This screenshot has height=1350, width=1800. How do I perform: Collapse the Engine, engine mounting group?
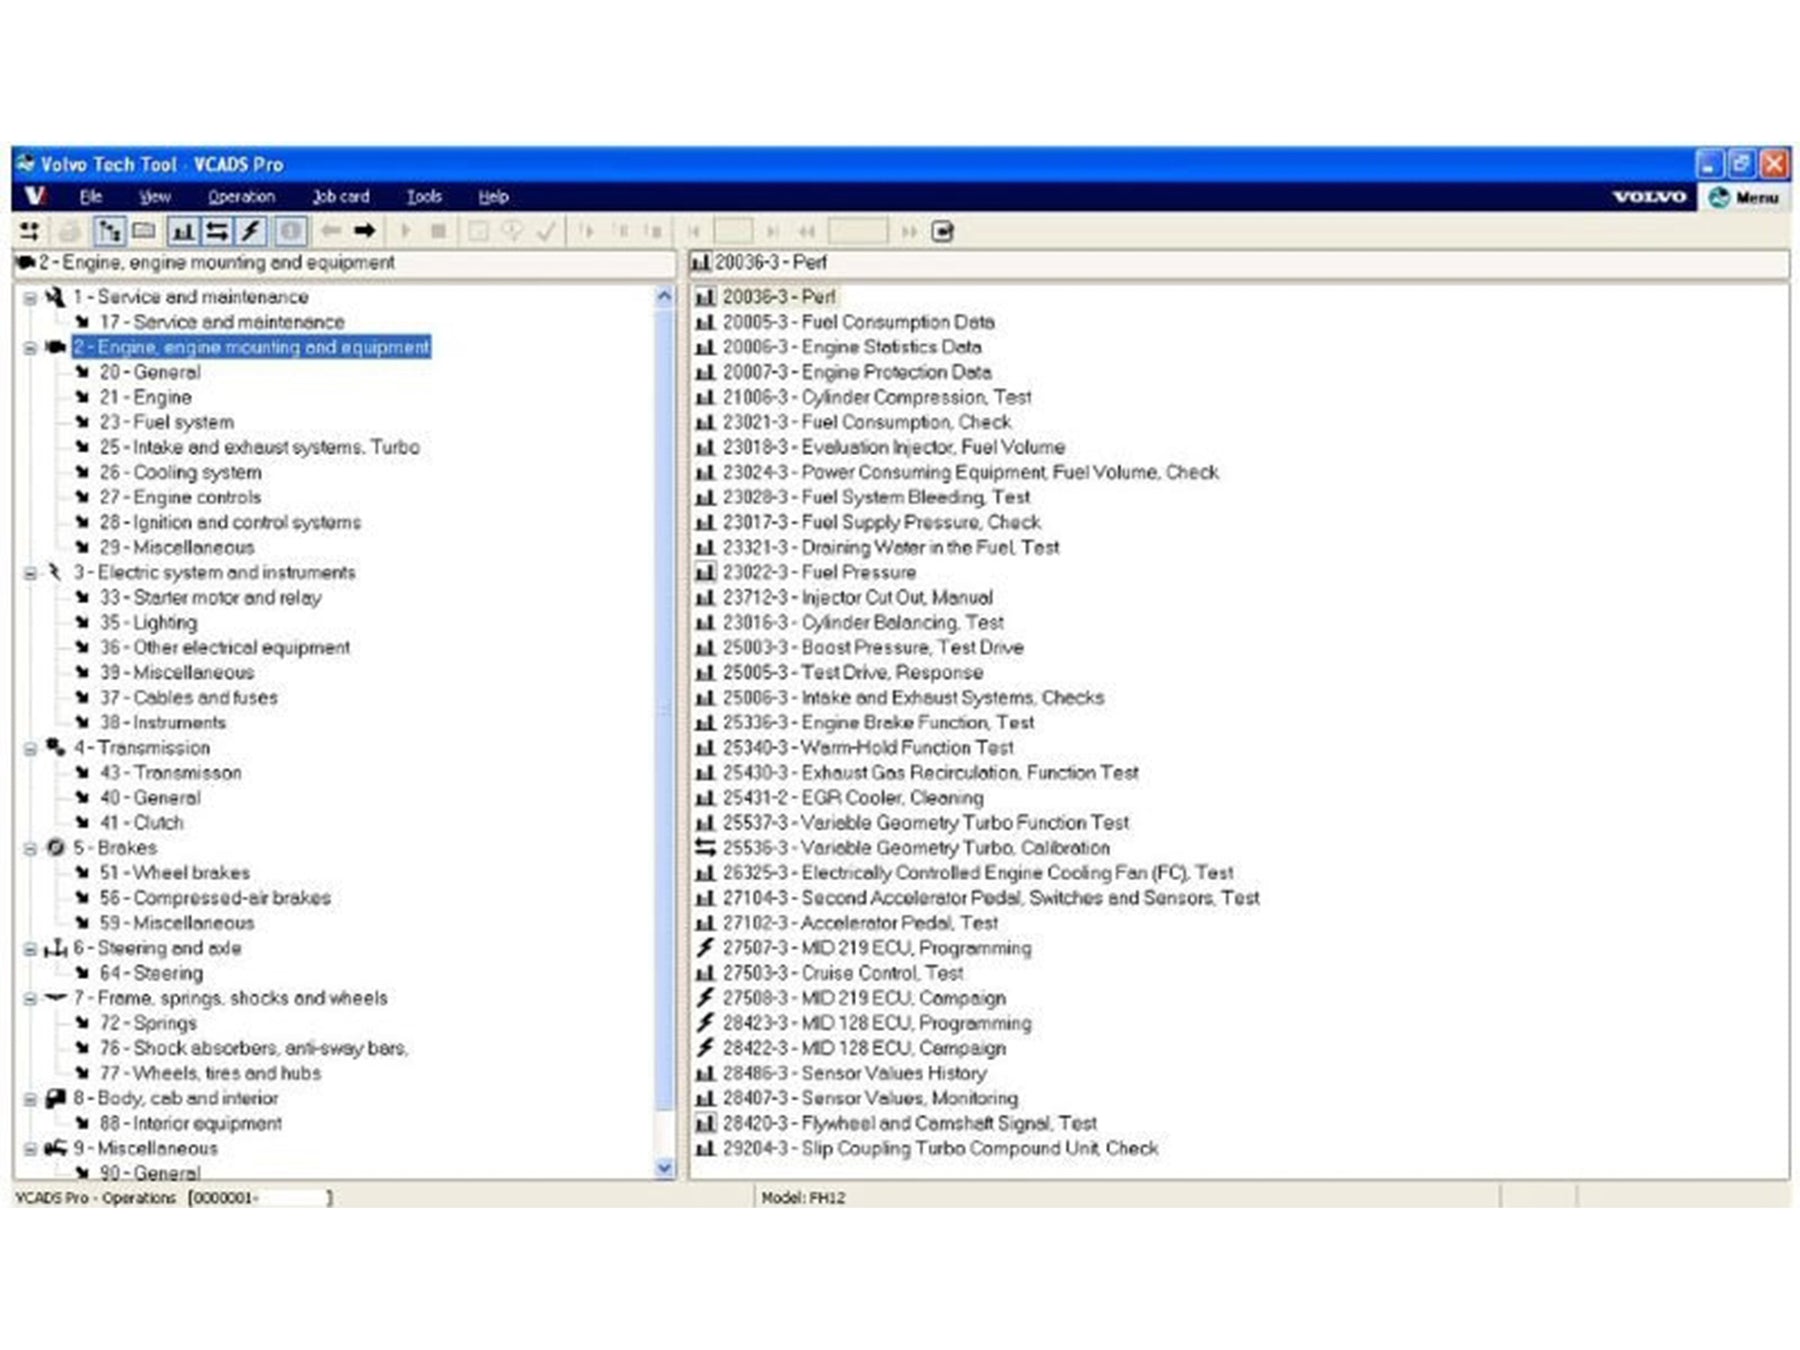[x=30, y=348]
